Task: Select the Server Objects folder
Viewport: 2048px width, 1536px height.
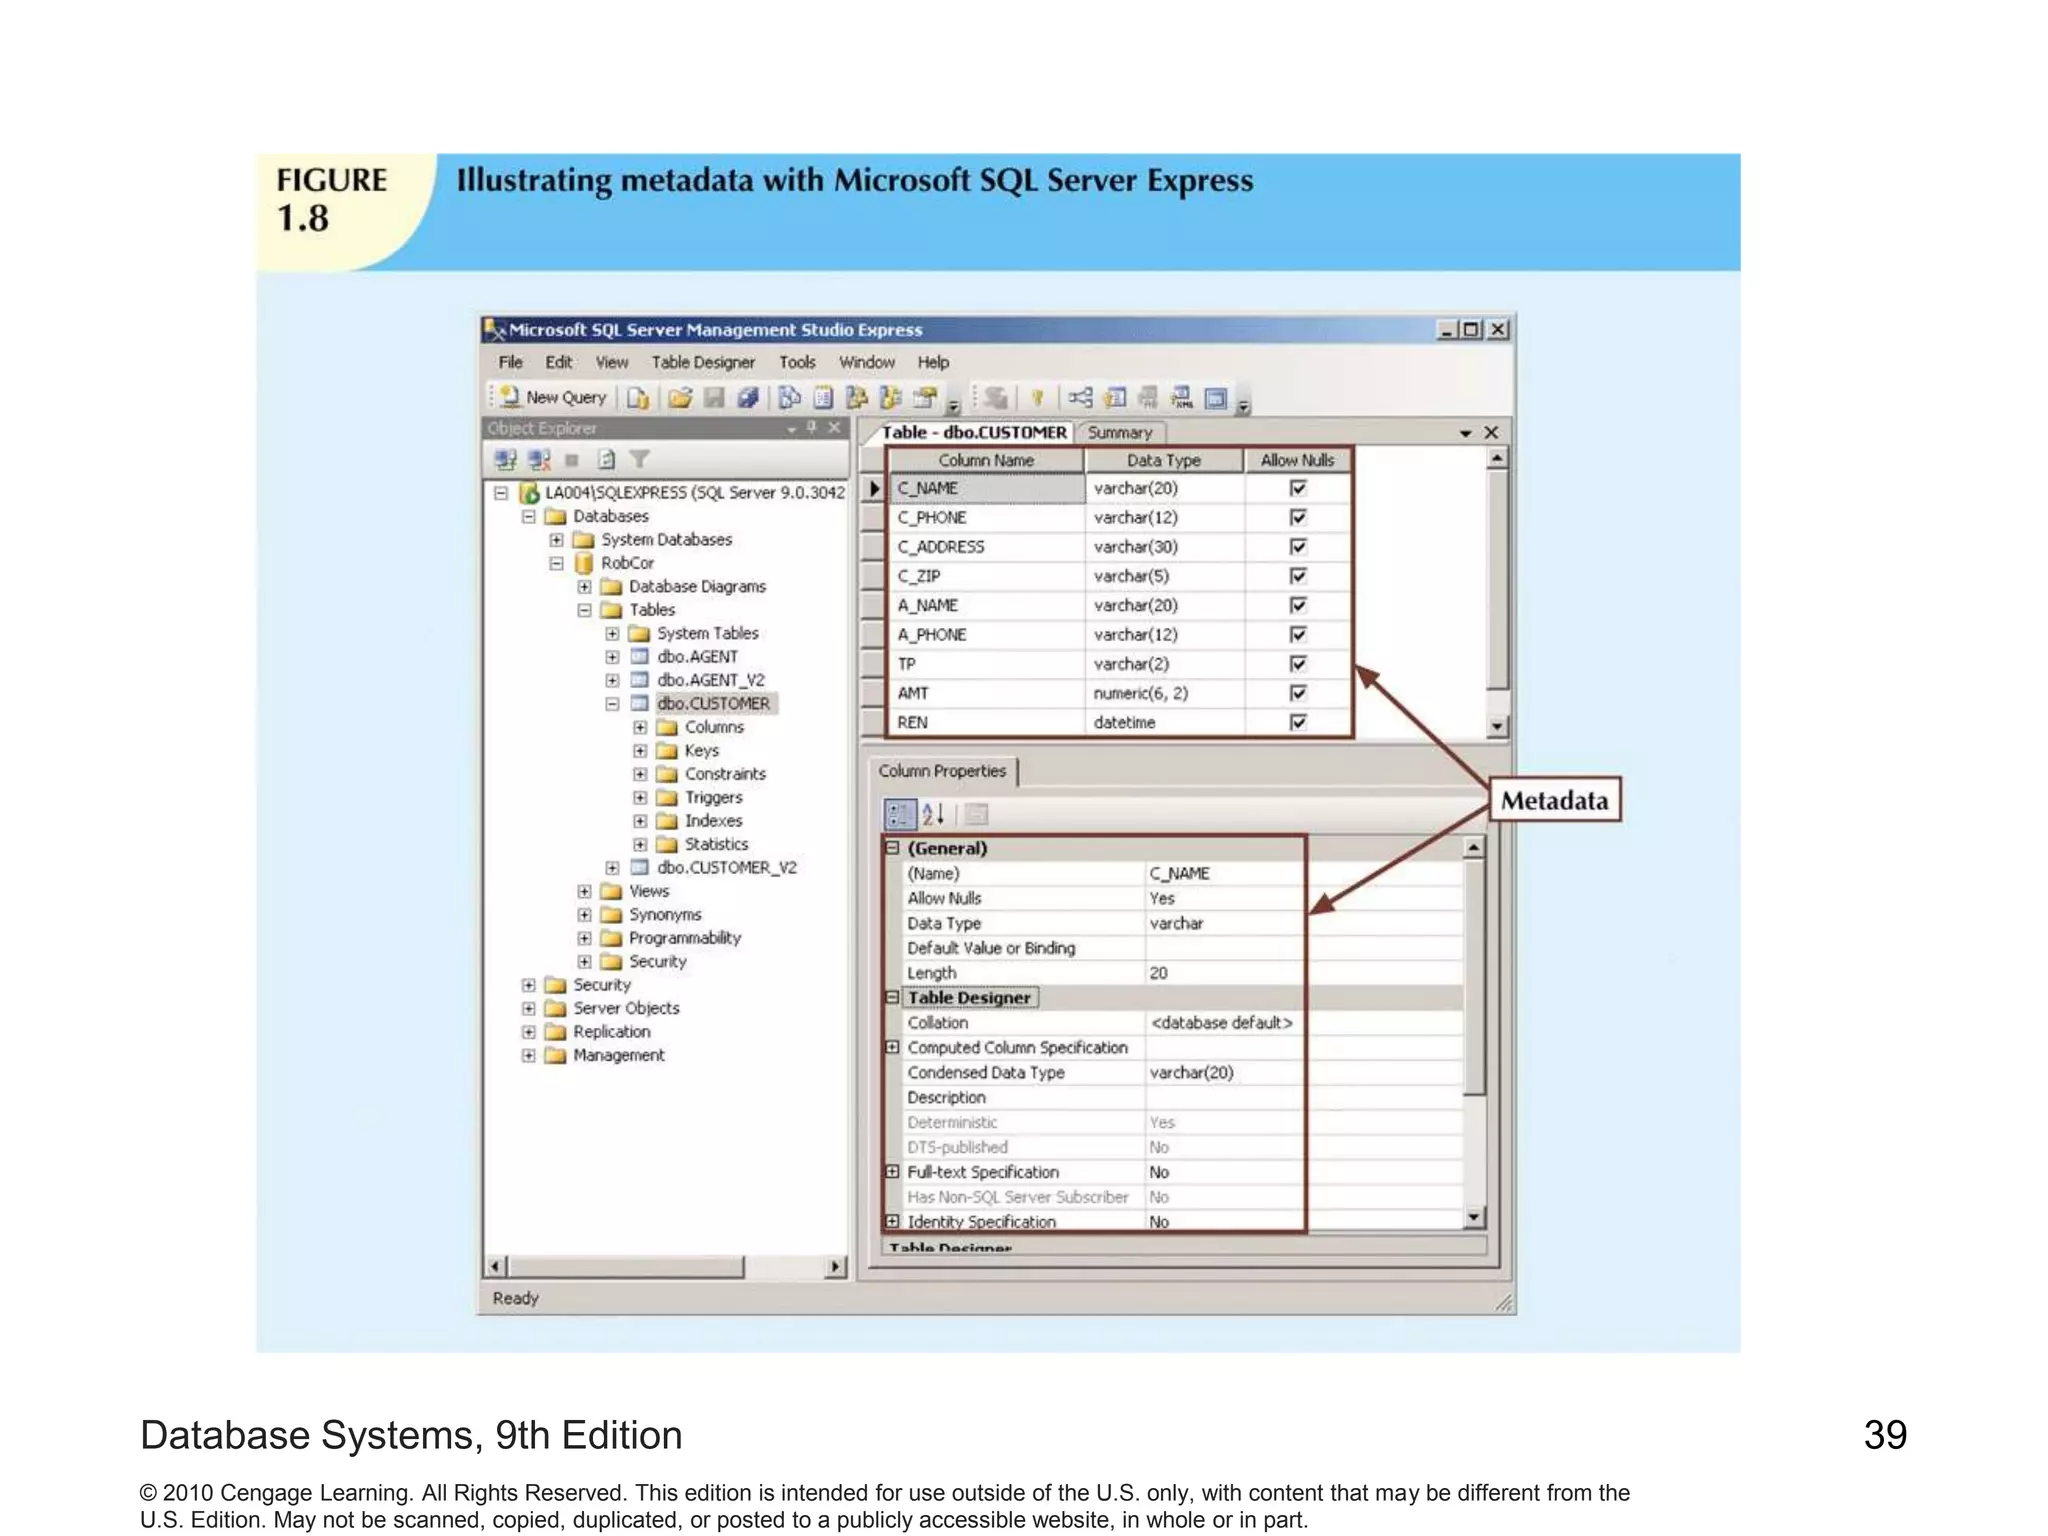Action: pyautogui.click(x=626, y=1008)
